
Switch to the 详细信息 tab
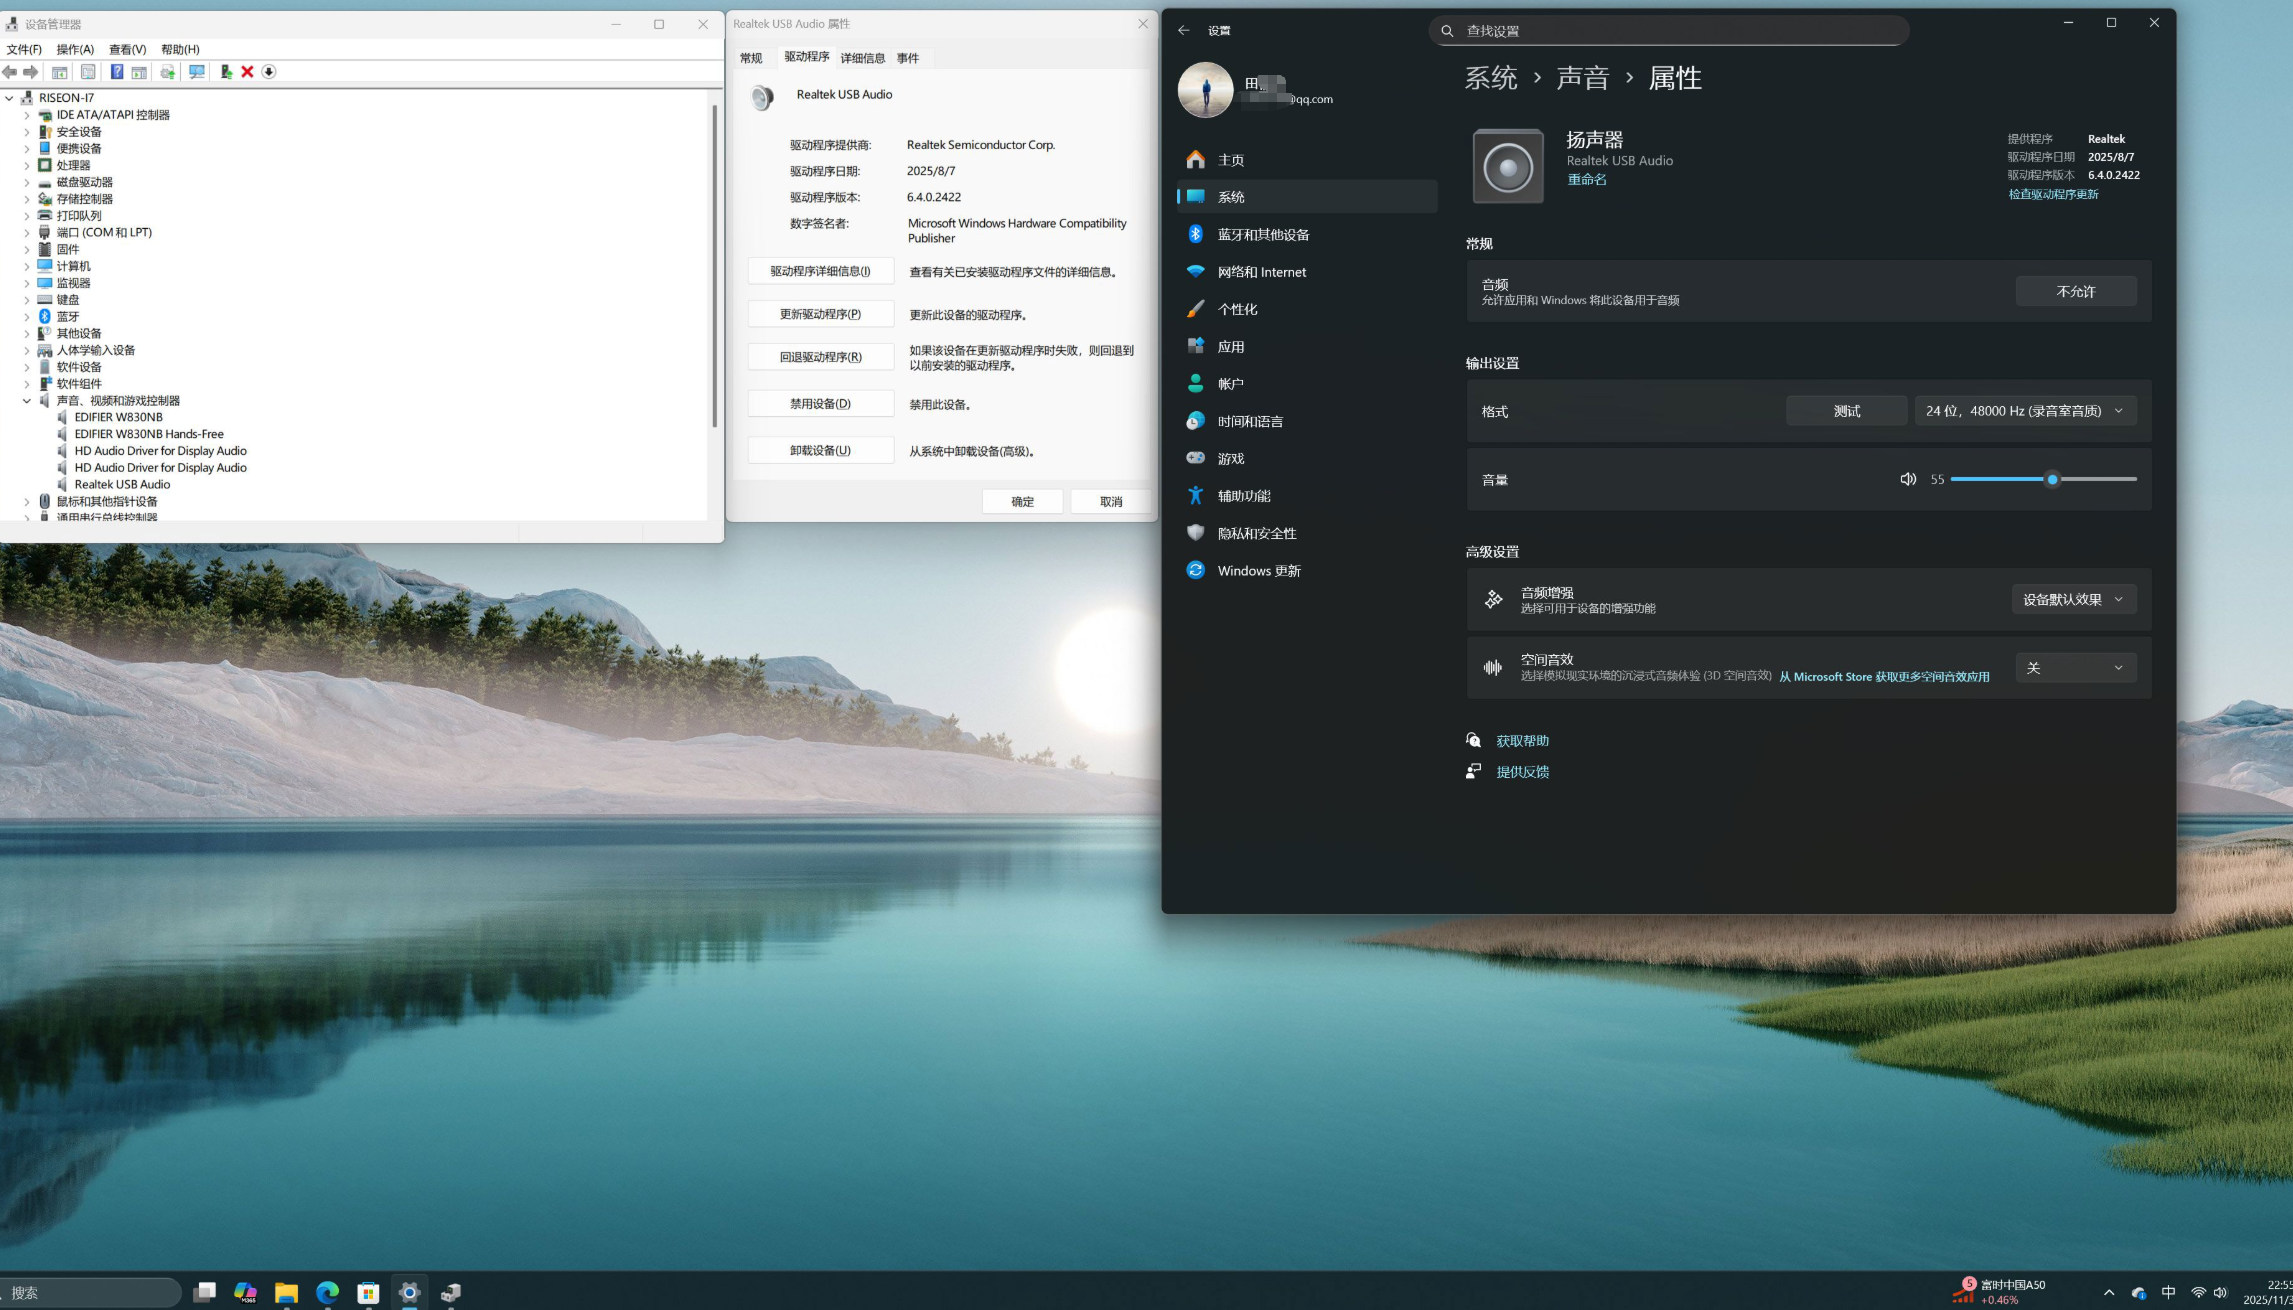(862, 57)
